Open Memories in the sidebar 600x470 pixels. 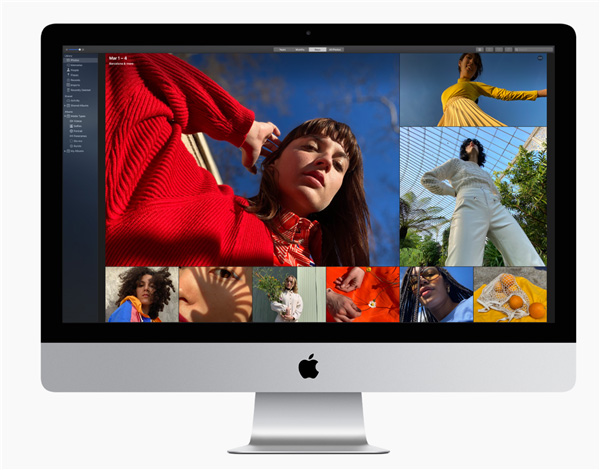click(78, 67)
